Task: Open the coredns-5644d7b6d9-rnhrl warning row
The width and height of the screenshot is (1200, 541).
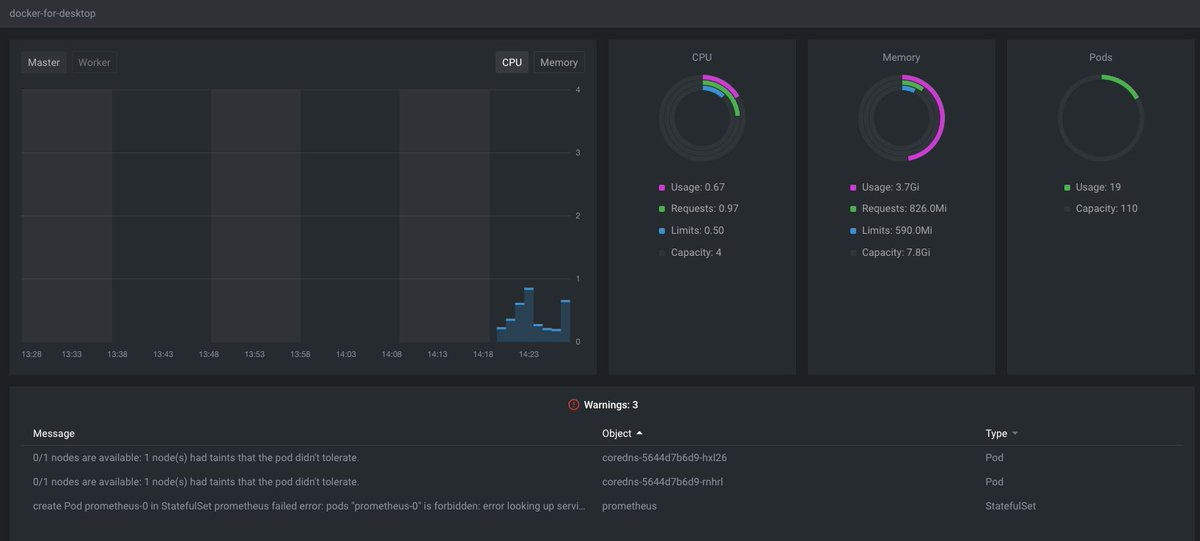Action: tap(600, 481)
